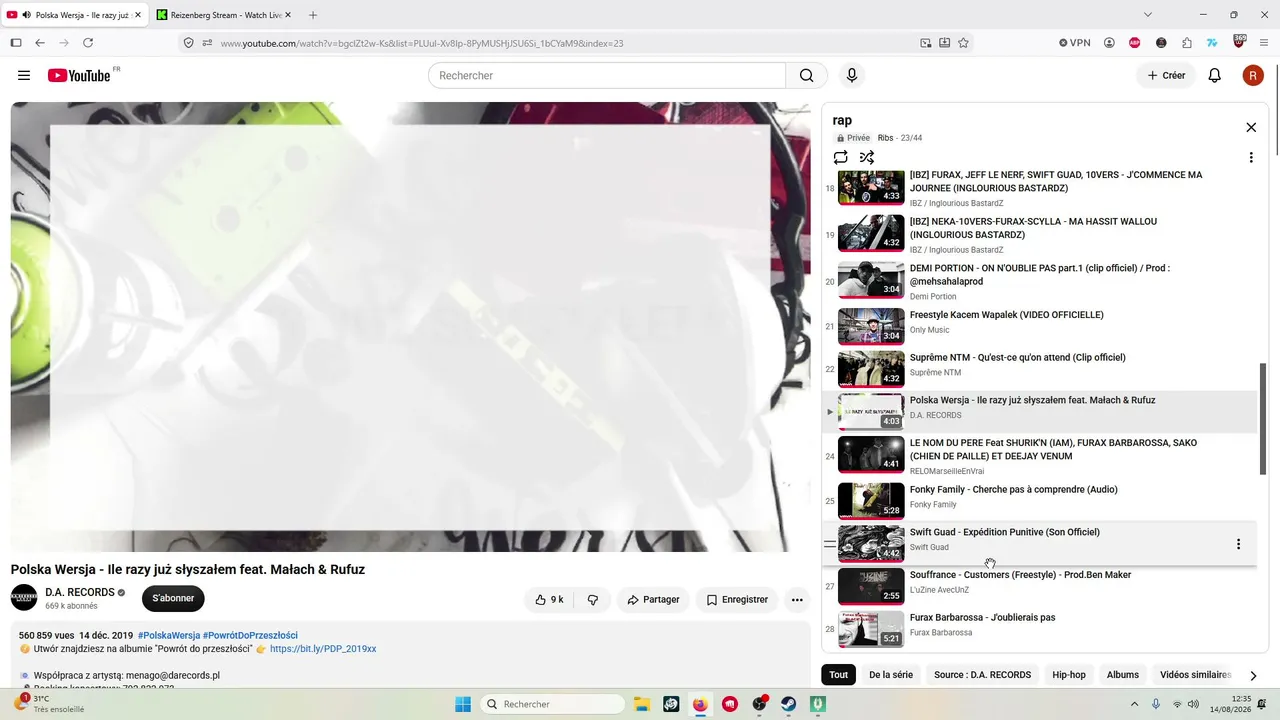Reload the current page
The image size is (1280, 720).
[88, 43]
